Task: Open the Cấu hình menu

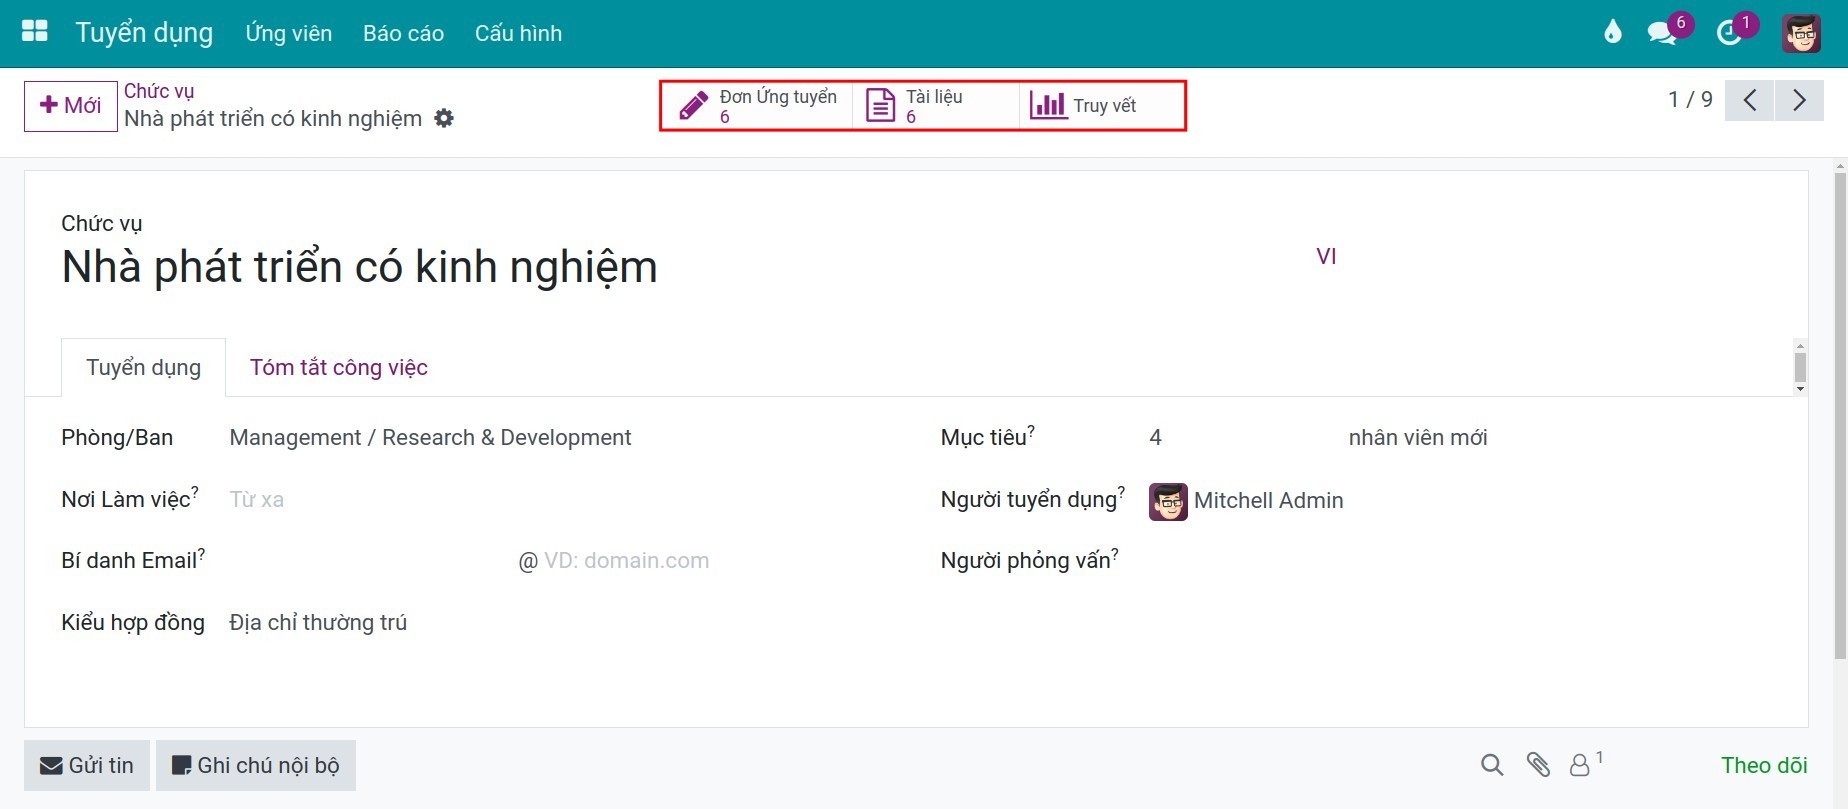Action: 518,33
